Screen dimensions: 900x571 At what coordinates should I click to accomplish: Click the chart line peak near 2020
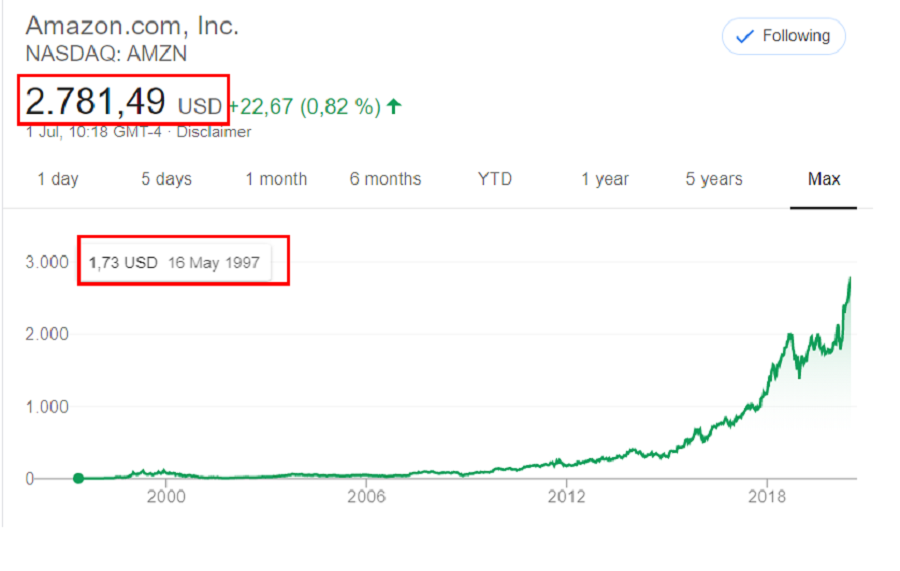click(x=849, y=279)
